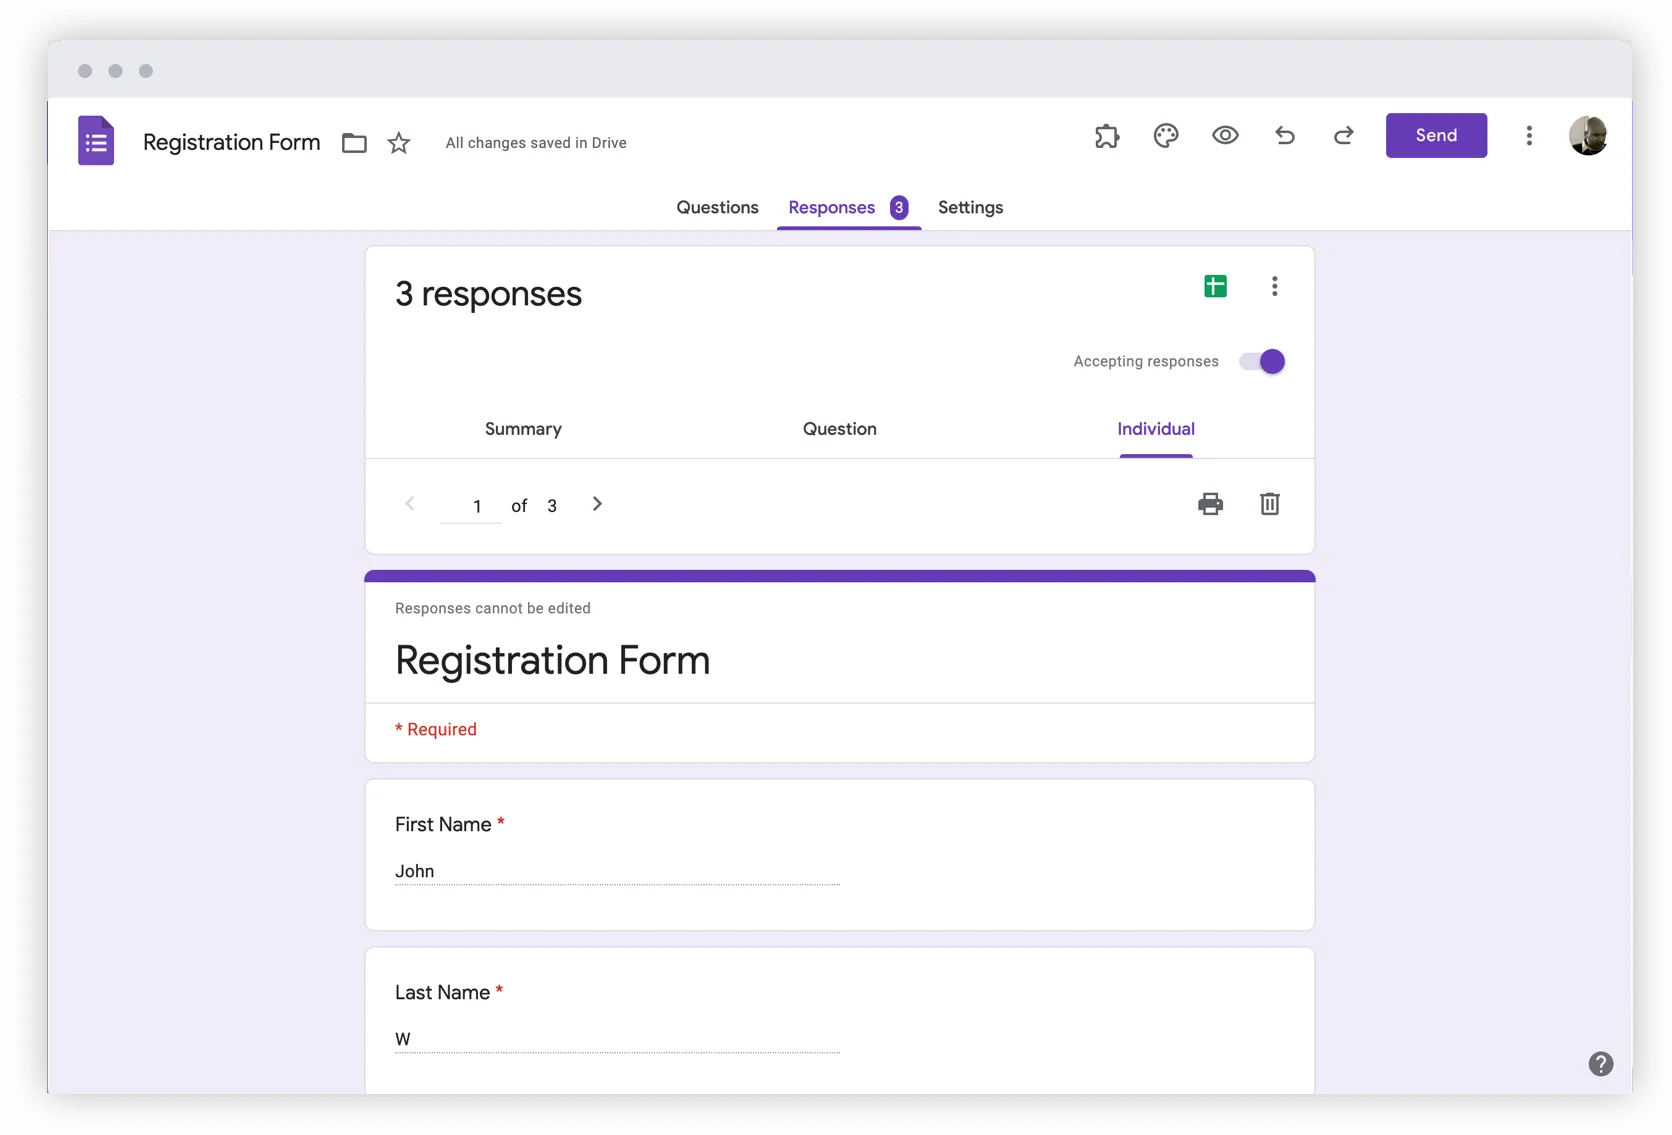1672x1135 pixels.
Task: Click the Send button
Action: (1436, 135)
